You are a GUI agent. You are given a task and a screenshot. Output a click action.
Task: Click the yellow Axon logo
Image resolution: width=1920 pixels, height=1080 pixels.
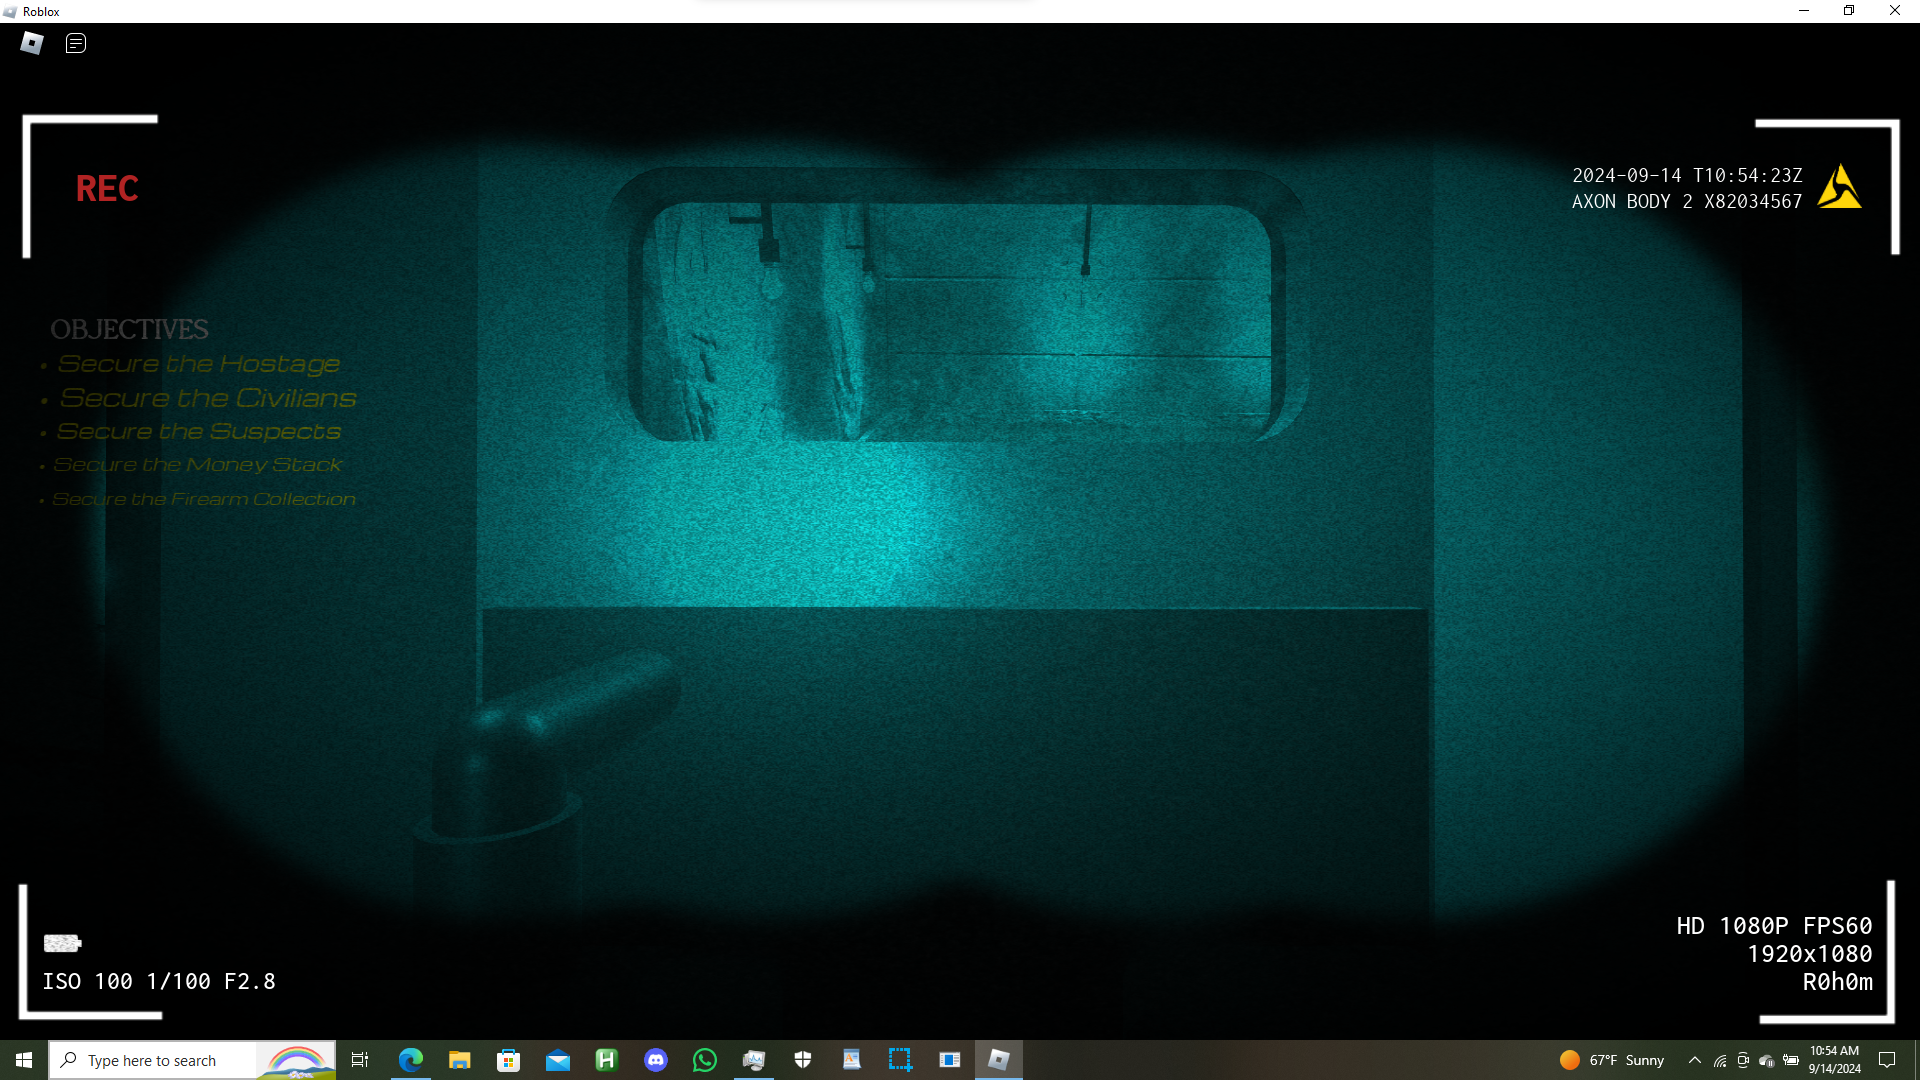[1839, 187]
